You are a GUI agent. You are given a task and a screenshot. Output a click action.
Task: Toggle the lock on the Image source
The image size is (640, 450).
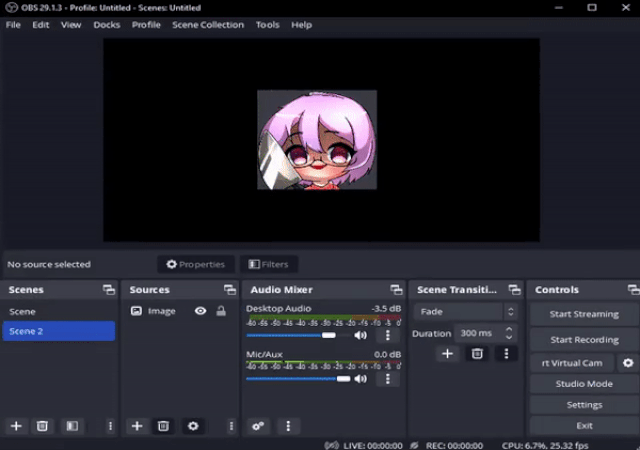(x=221, y=311)
